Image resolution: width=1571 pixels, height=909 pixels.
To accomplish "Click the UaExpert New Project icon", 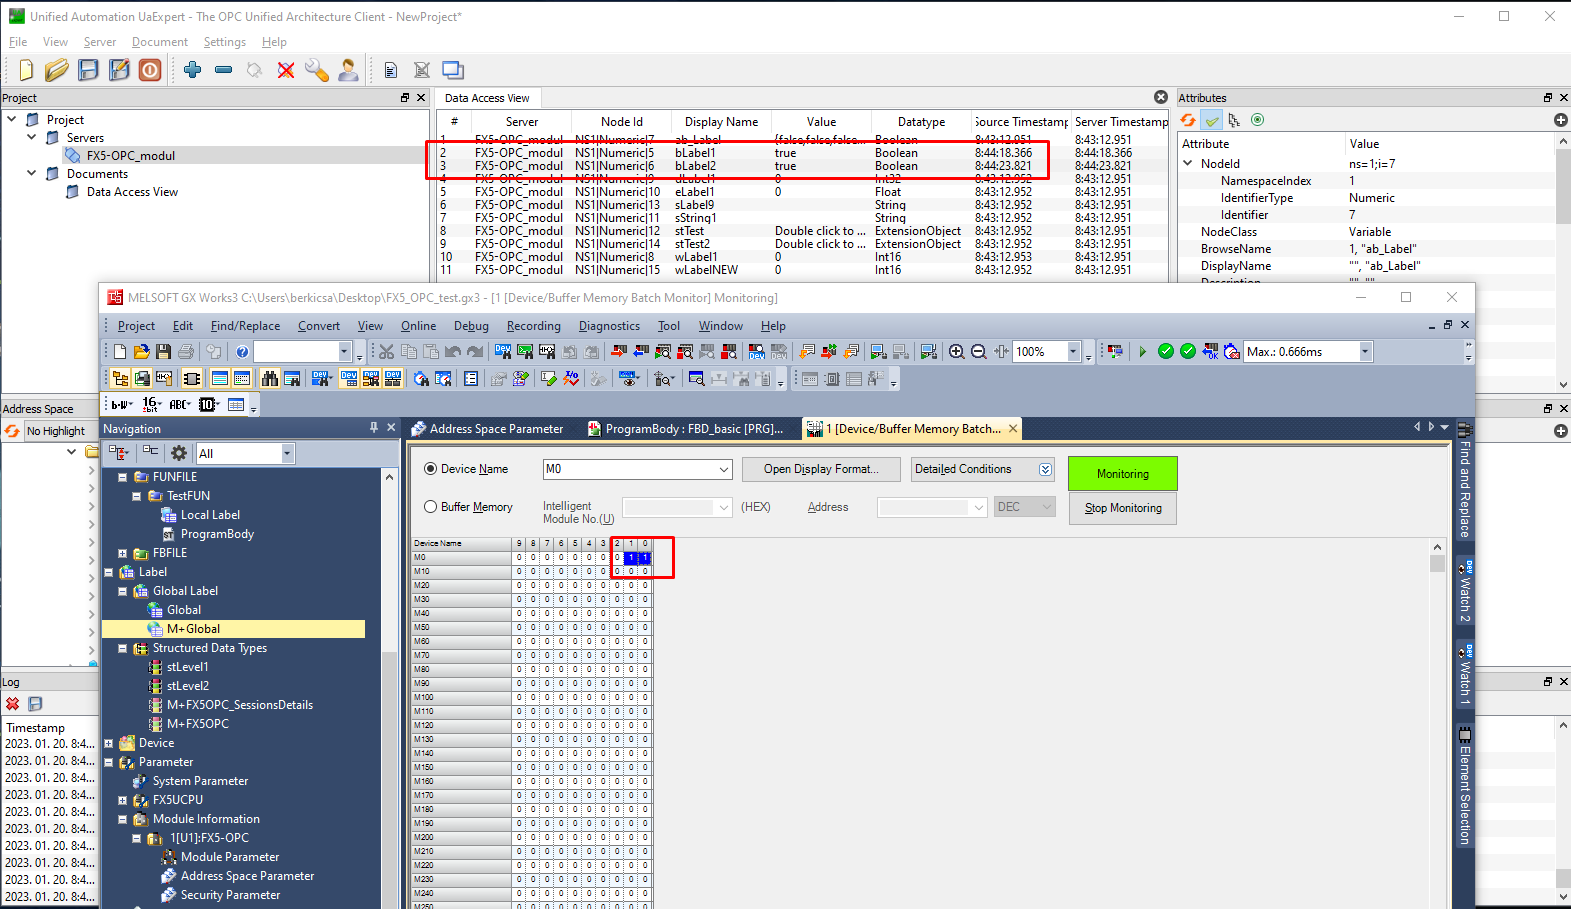I will tap(26, 70).
